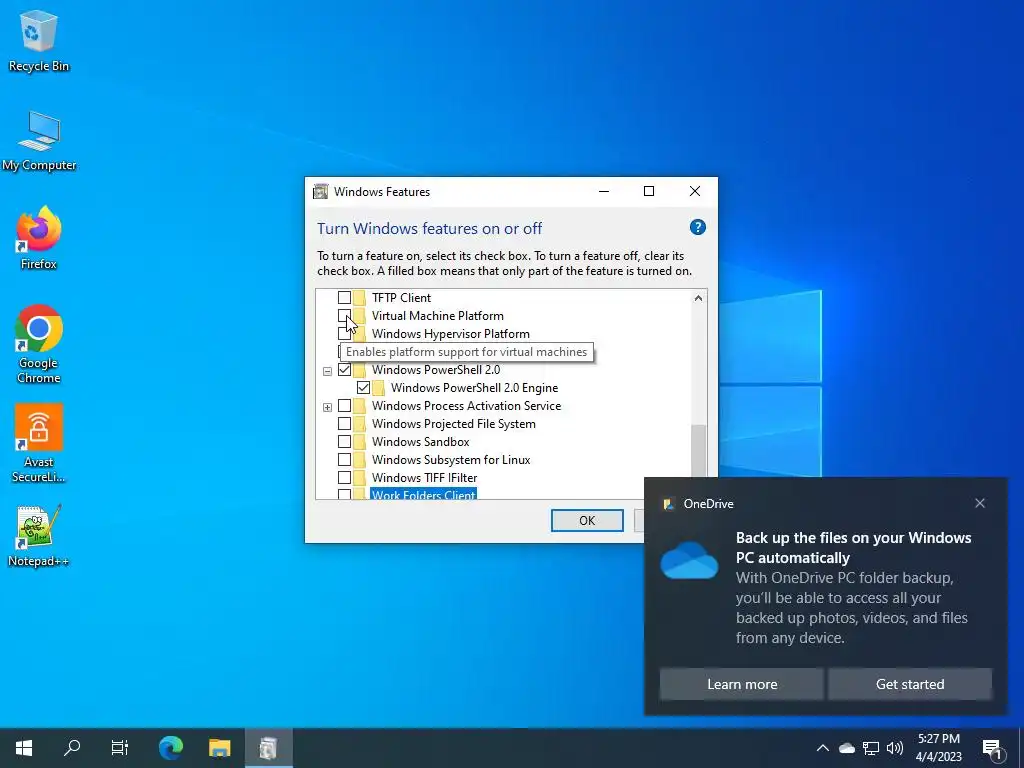Click the OneDrive cloud logo in the notification

tap(689, 560)
